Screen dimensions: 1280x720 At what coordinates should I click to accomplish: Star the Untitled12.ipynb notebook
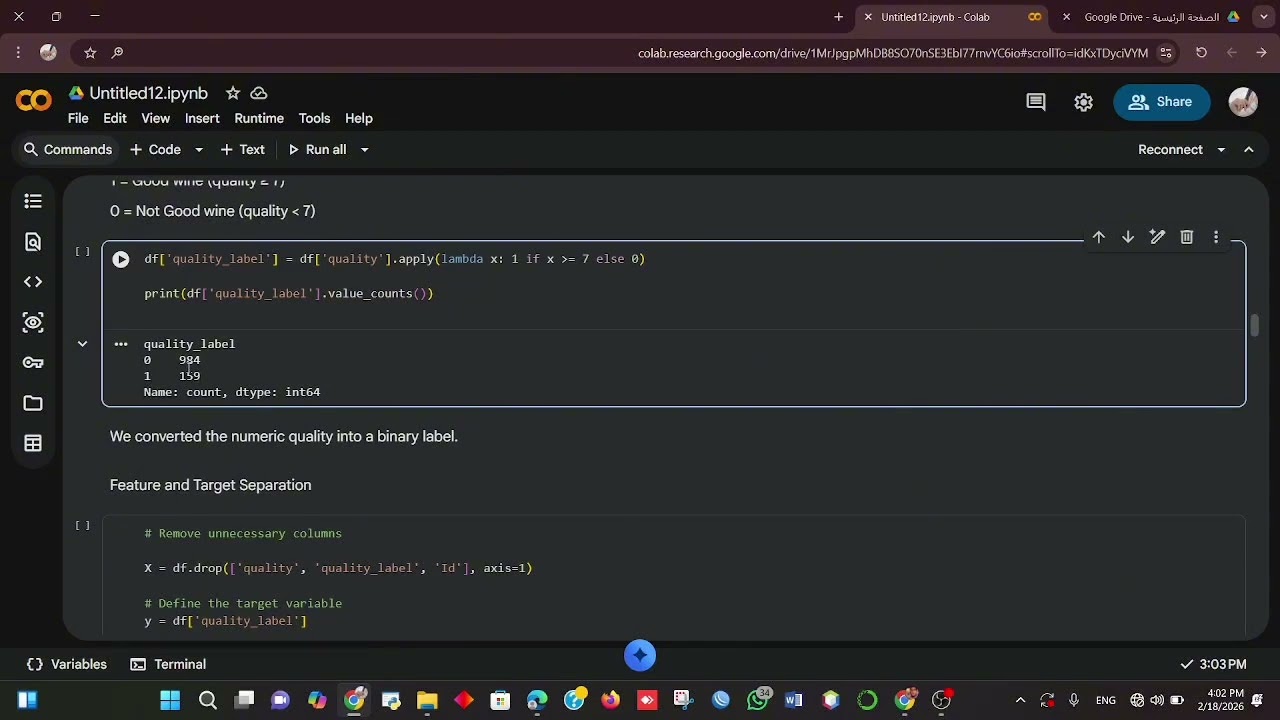pos(233,93)
